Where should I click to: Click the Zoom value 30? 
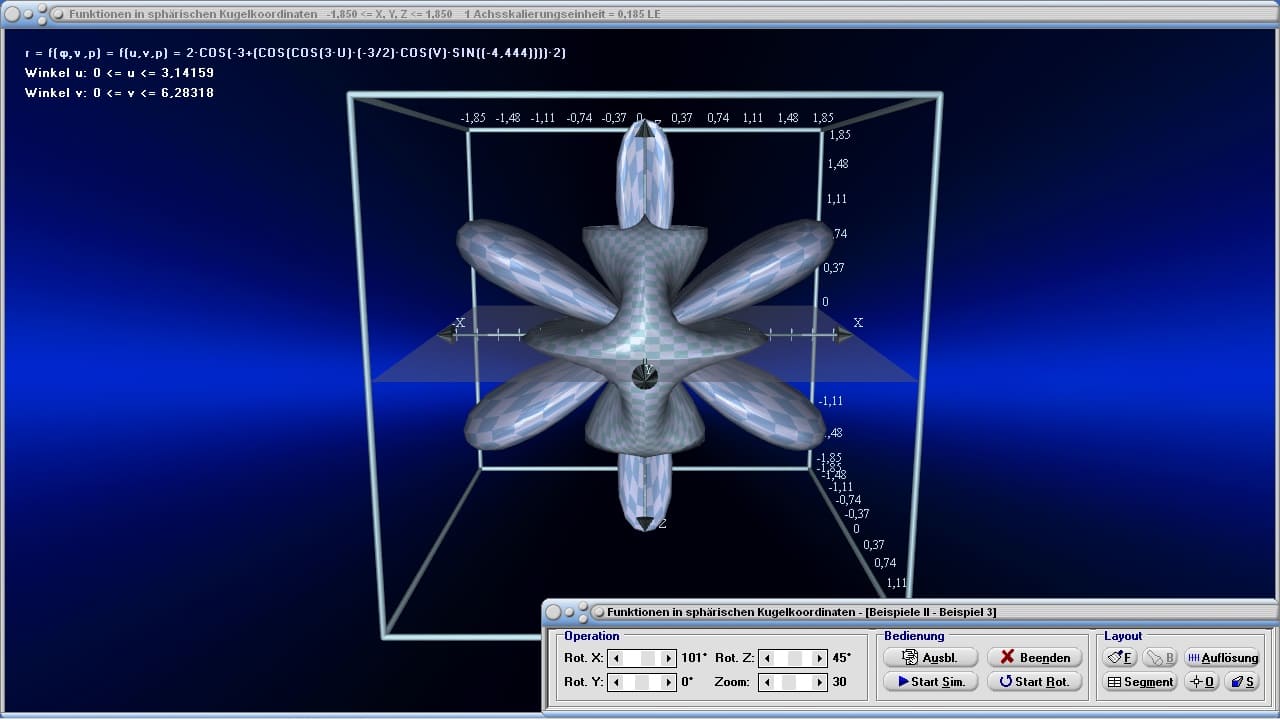(839, 682)
